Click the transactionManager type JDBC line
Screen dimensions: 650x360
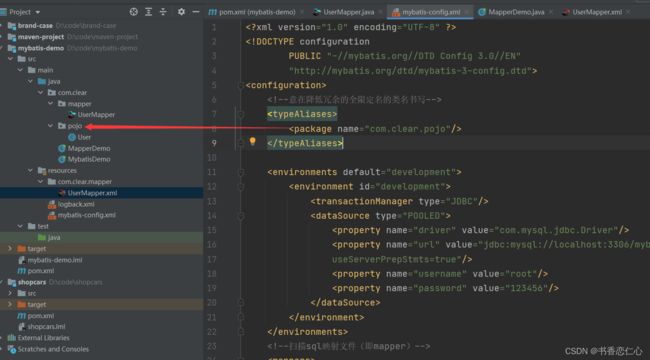point(399,201)
